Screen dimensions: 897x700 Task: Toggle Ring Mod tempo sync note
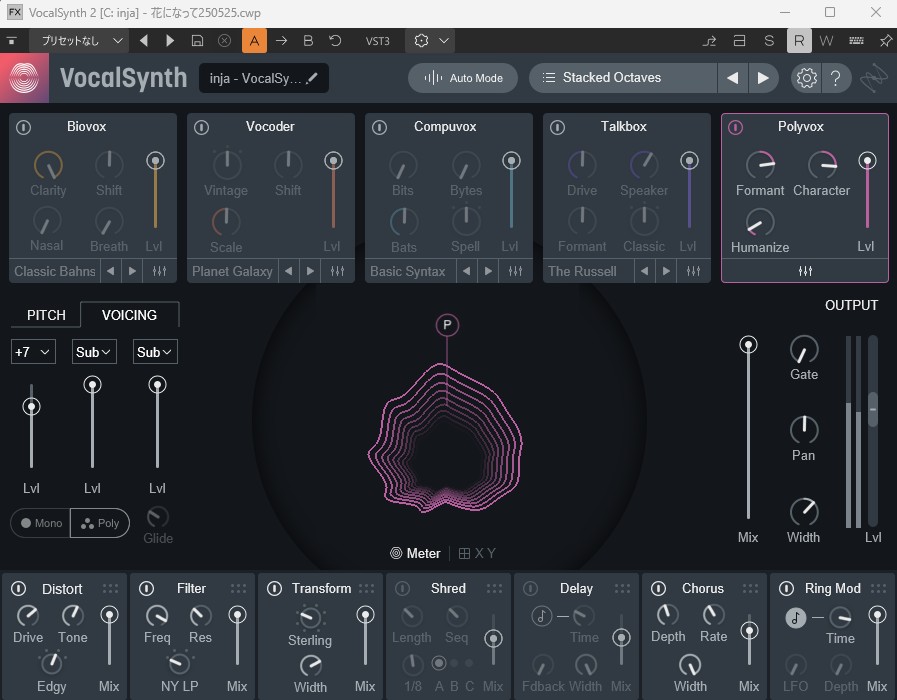click(x=795, y=618)
